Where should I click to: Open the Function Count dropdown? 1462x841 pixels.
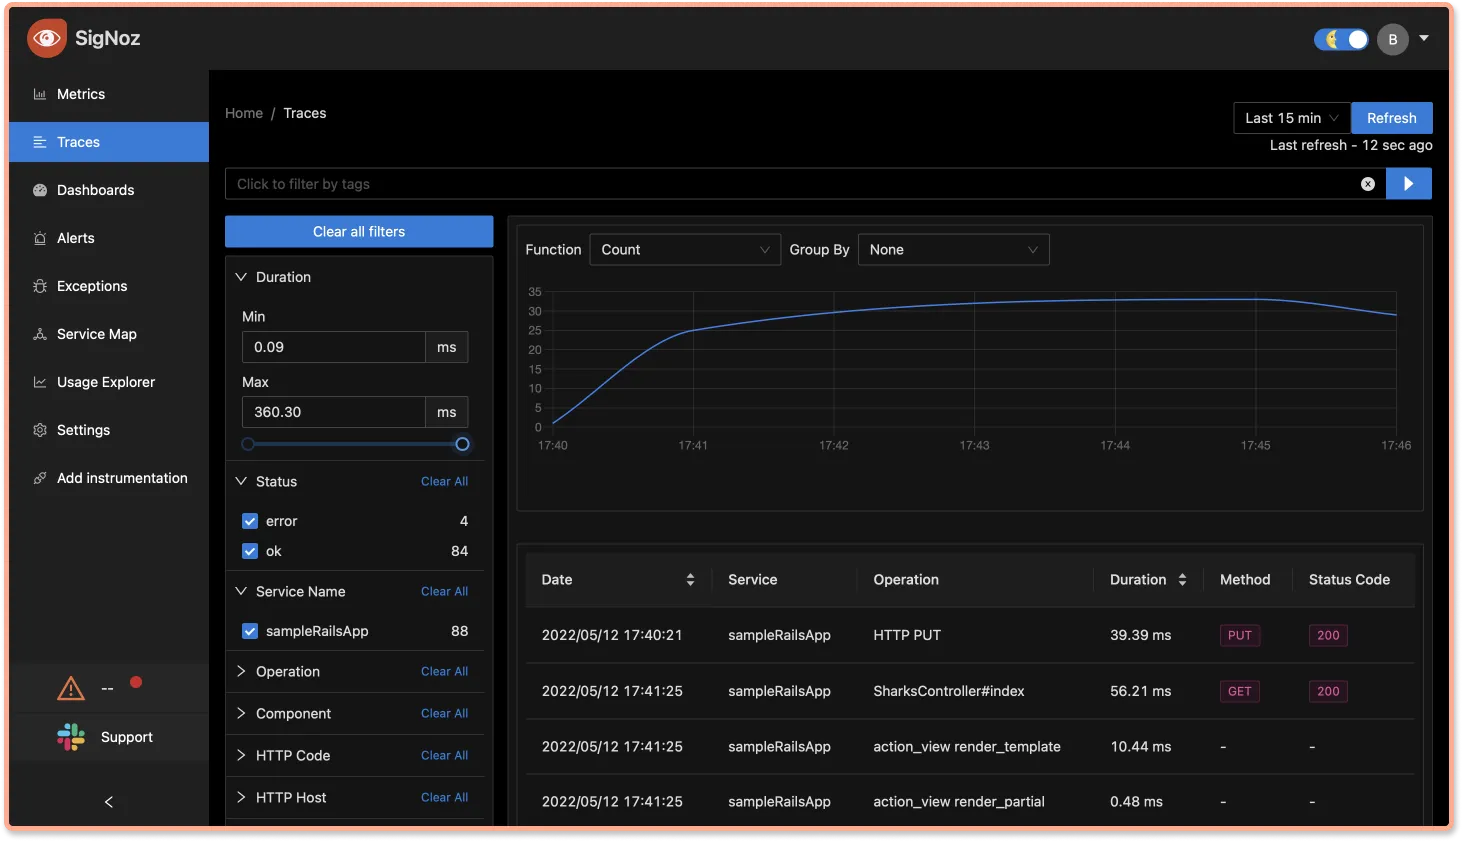pyautogui.click(x=685, y=250)
